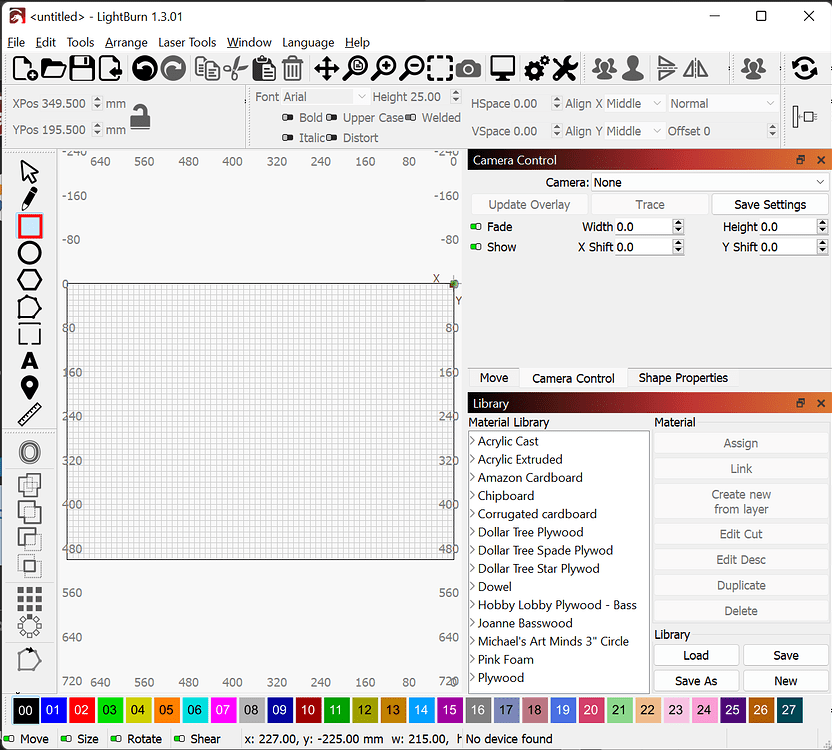832x750 pixels.
Task: Open the Circular Array tool
Action: pos(30,626)
